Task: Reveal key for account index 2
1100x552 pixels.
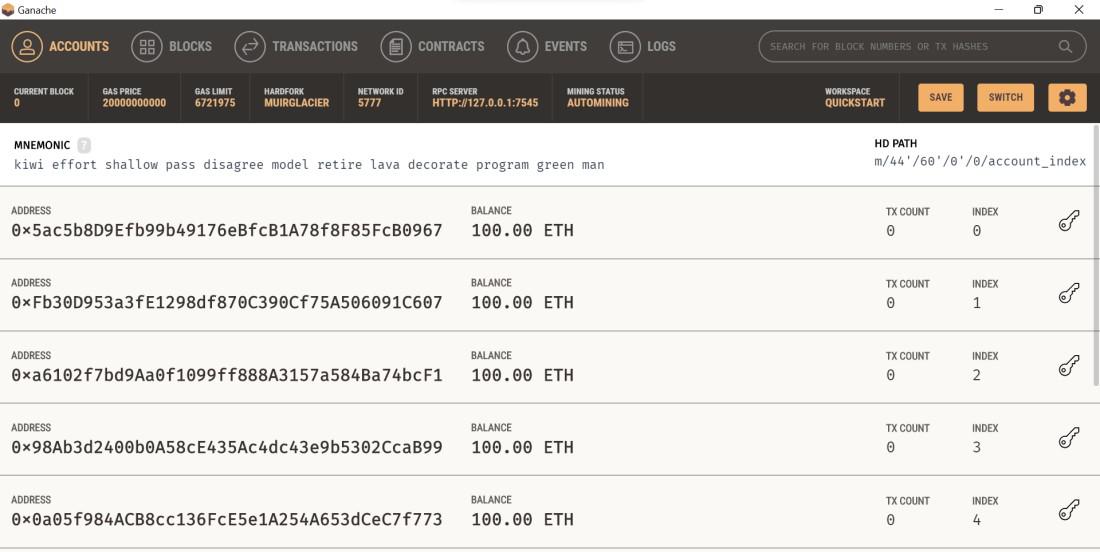Action: (x=1067, y=366)
